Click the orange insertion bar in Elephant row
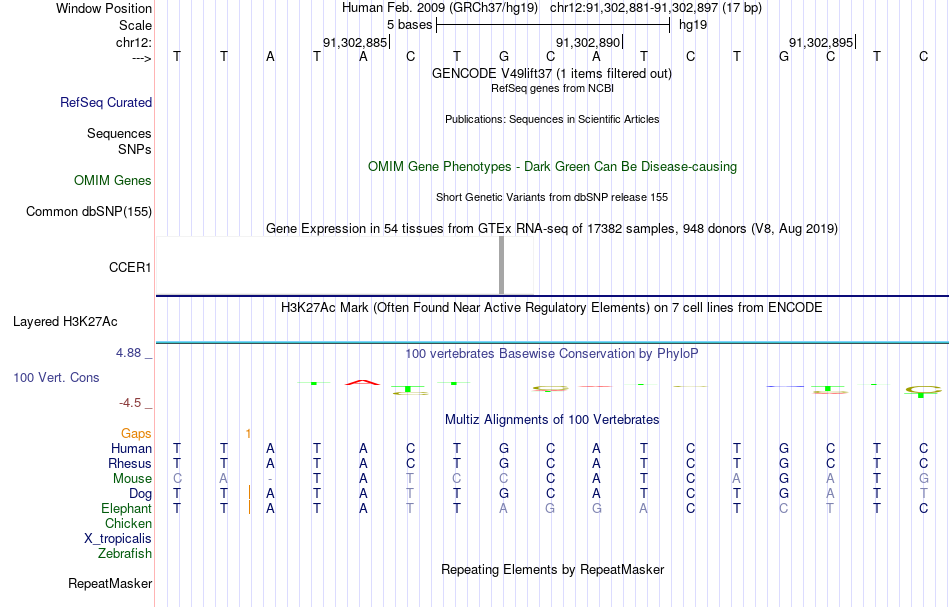This screenshot has height=607, width=950. tap(250, 507)
